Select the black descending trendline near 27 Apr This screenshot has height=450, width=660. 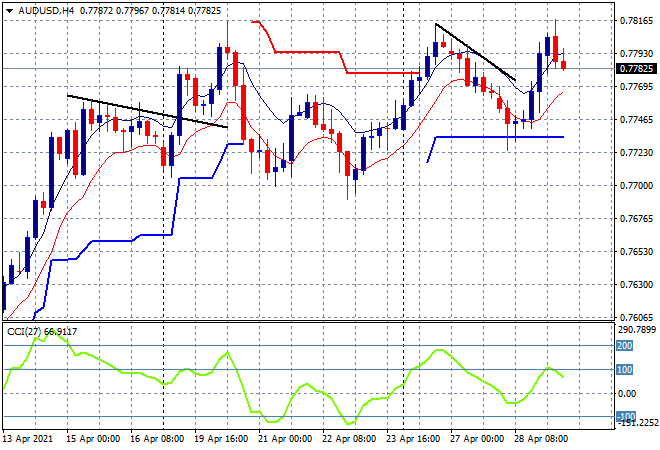476,52
